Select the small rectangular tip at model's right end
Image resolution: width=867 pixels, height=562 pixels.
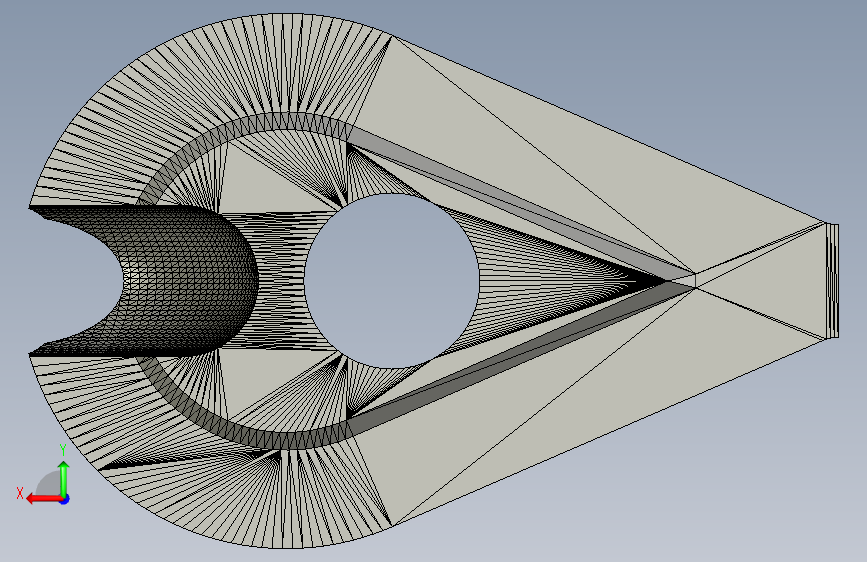coord(833,281)
